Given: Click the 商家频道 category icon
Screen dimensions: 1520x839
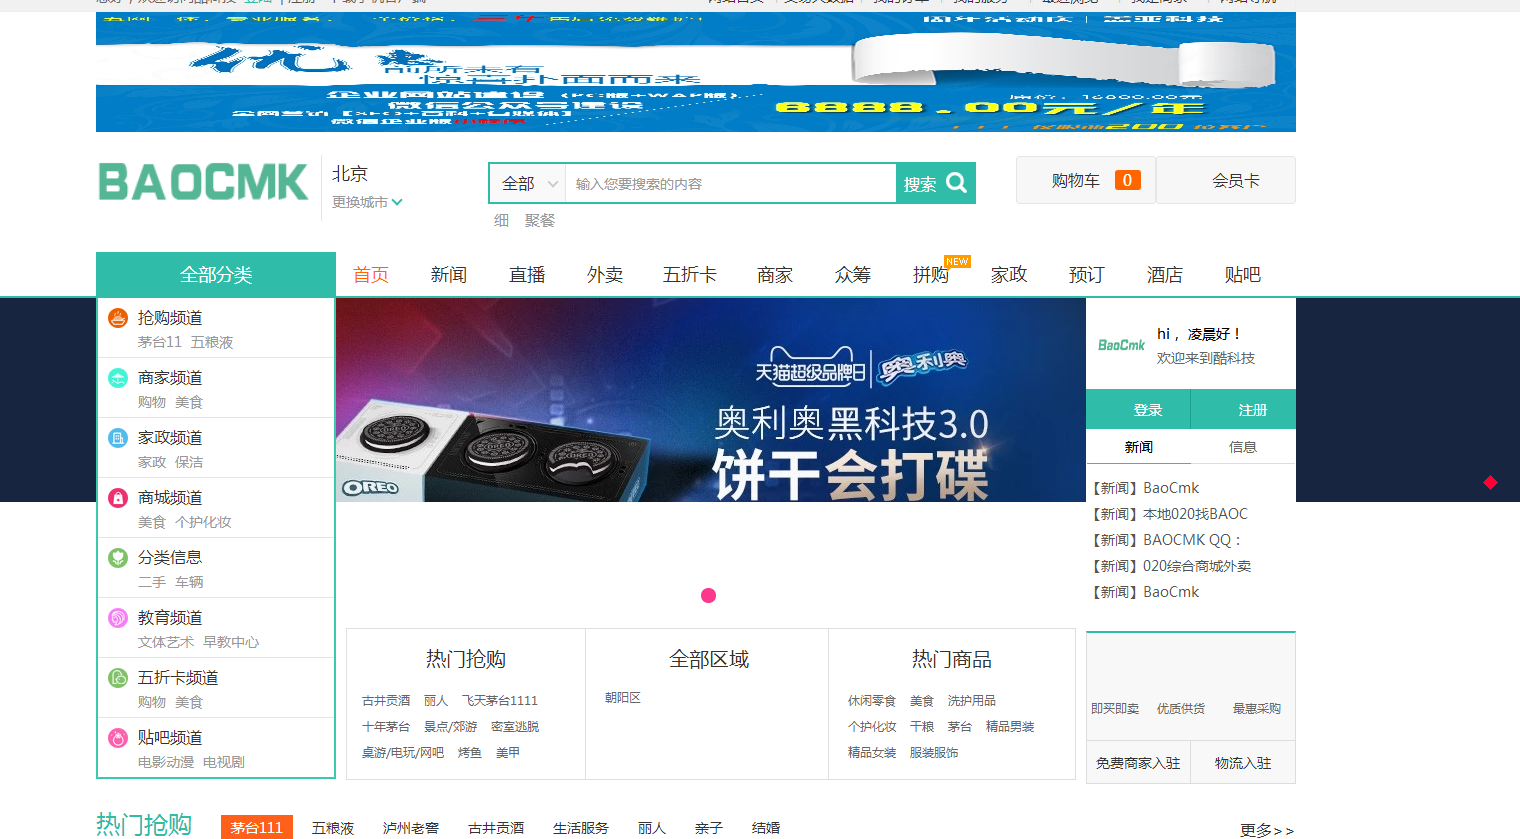Looking at the screenshot, I should point(118,378).
